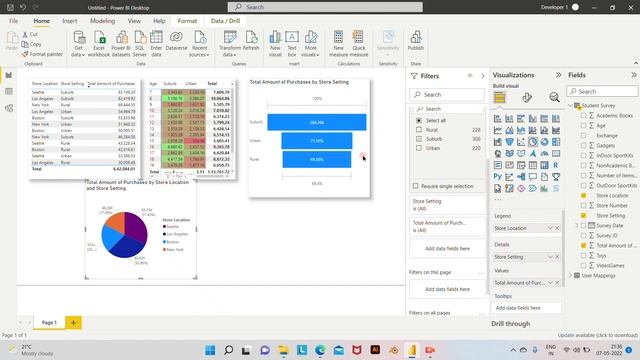Collapse the Fields pane

[633, 75]
